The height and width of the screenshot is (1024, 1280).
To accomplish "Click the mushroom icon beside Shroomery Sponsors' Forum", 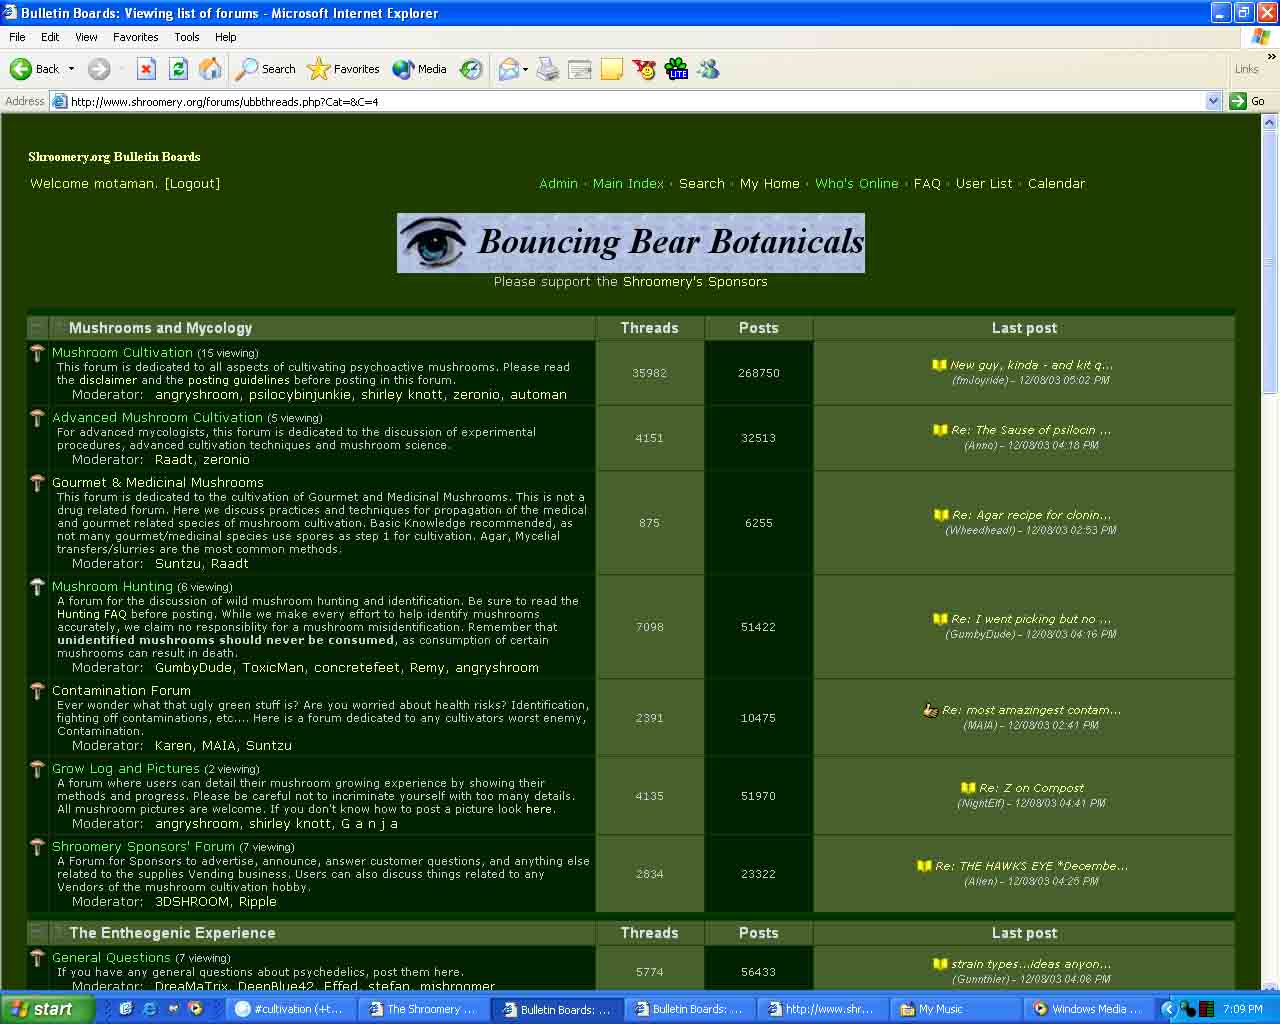I will [x=37, y=847].
